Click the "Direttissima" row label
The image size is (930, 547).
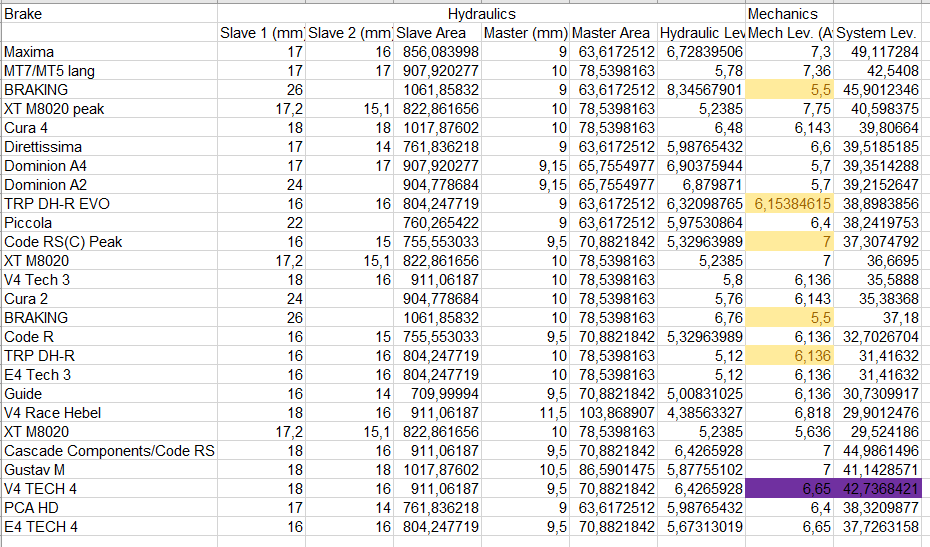click(x=42, y=147)
